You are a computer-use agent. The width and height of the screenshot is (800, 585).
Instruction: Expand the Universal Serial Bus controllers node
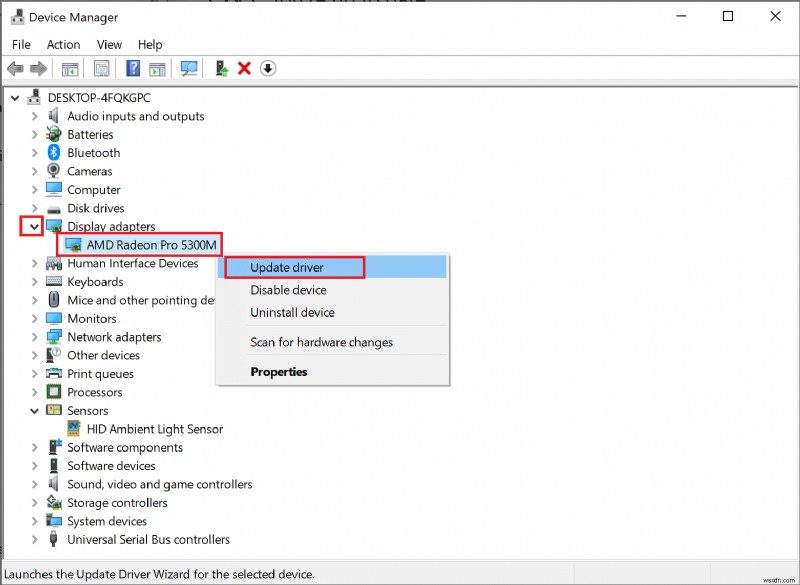click(x=35, y=540)
